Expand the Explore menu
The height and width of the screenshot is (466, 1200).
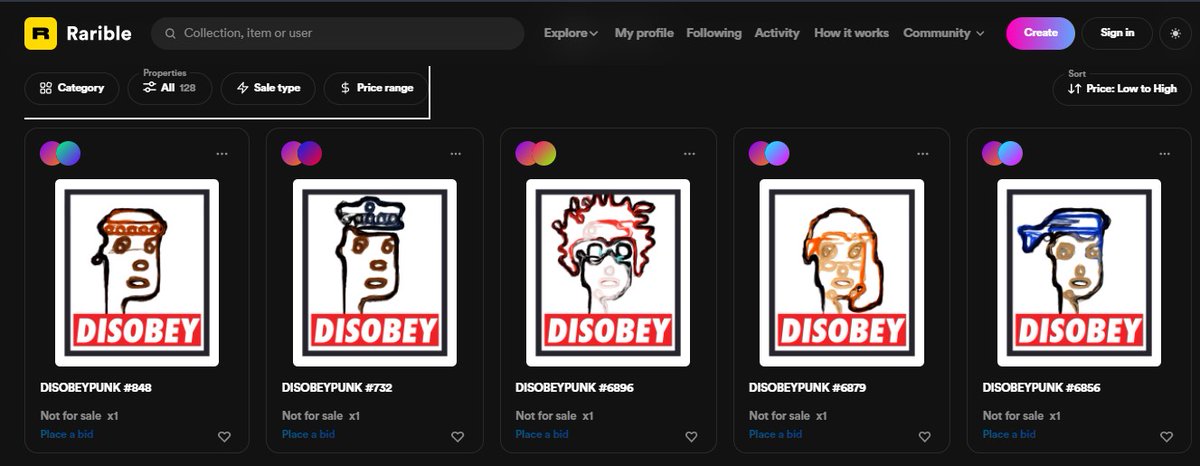[571, 33]
